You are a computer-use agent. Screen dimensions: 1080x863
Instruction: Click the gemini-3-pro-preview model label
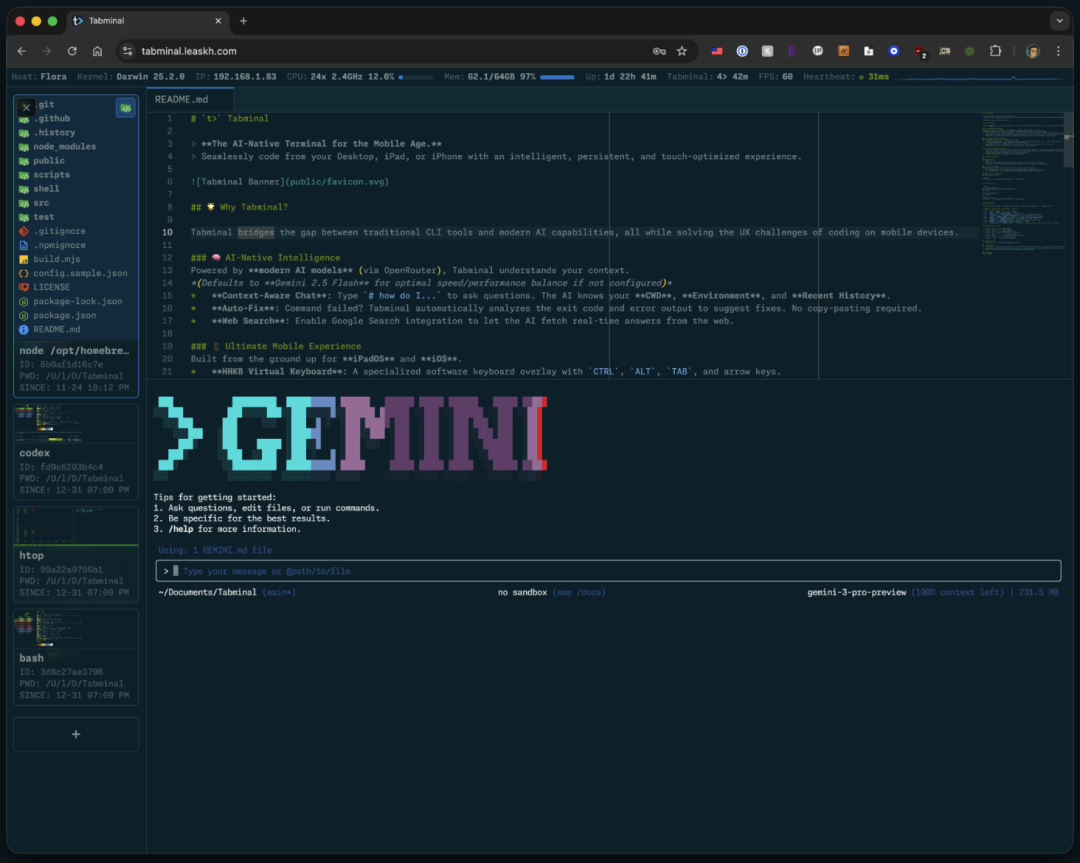coord(856,592)
